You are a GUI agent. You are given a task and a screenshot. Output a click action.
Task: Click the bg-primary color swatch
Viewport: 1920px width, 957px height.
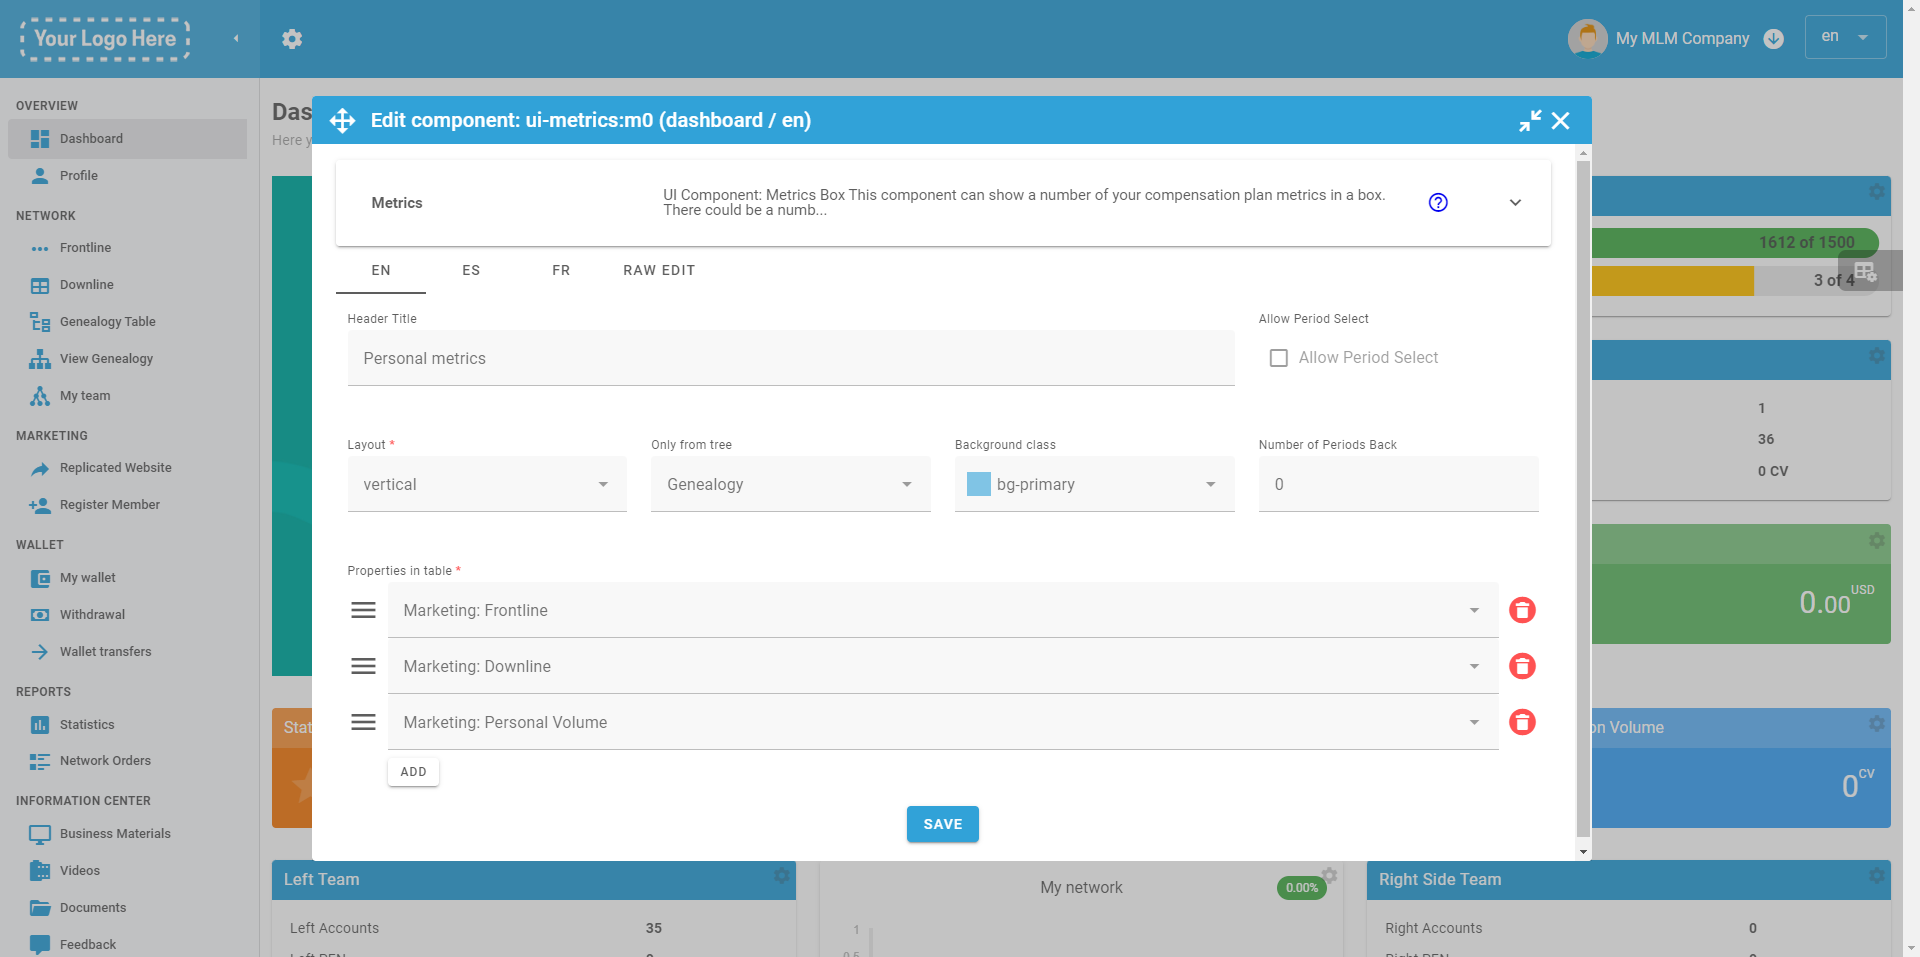pyautogui.click(x=979, y=485)
